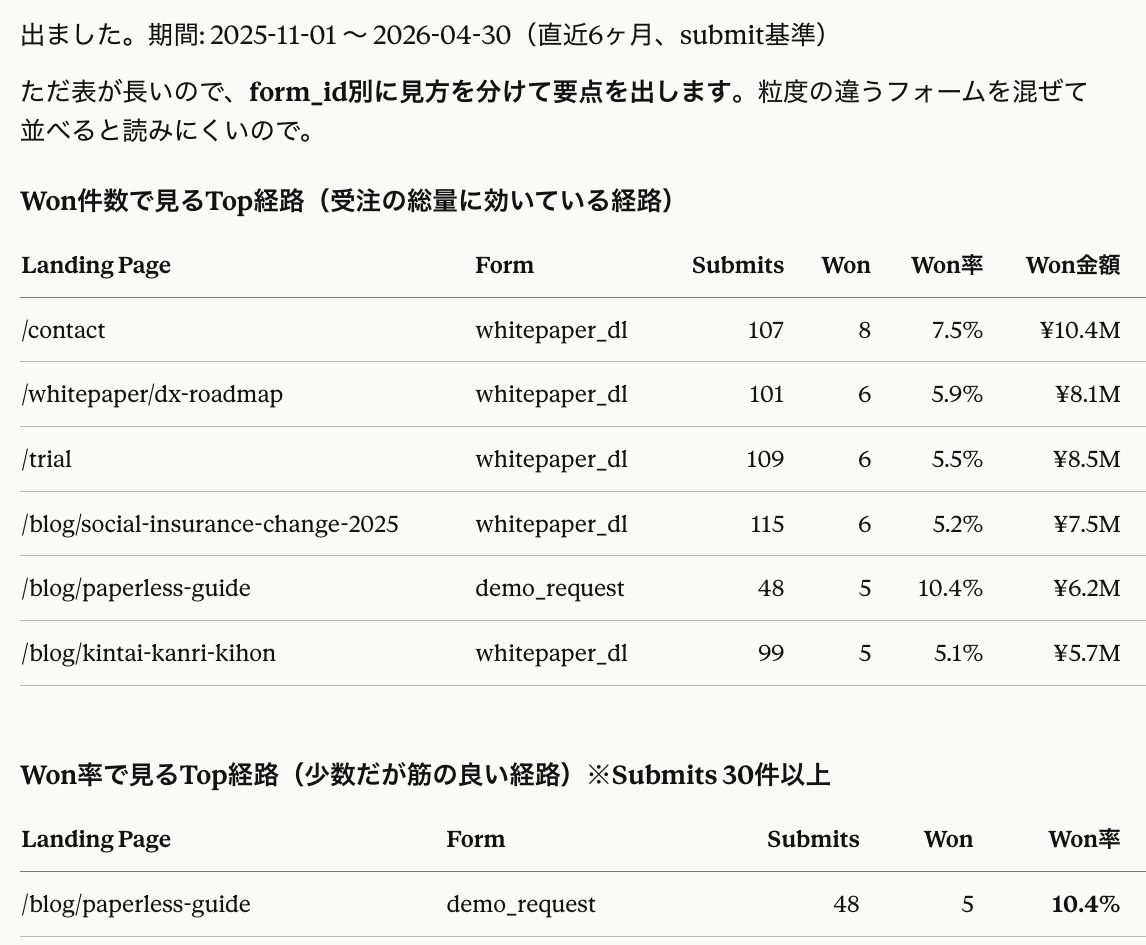Click Form header in second table
The image size is (1146, 945).
476,838
